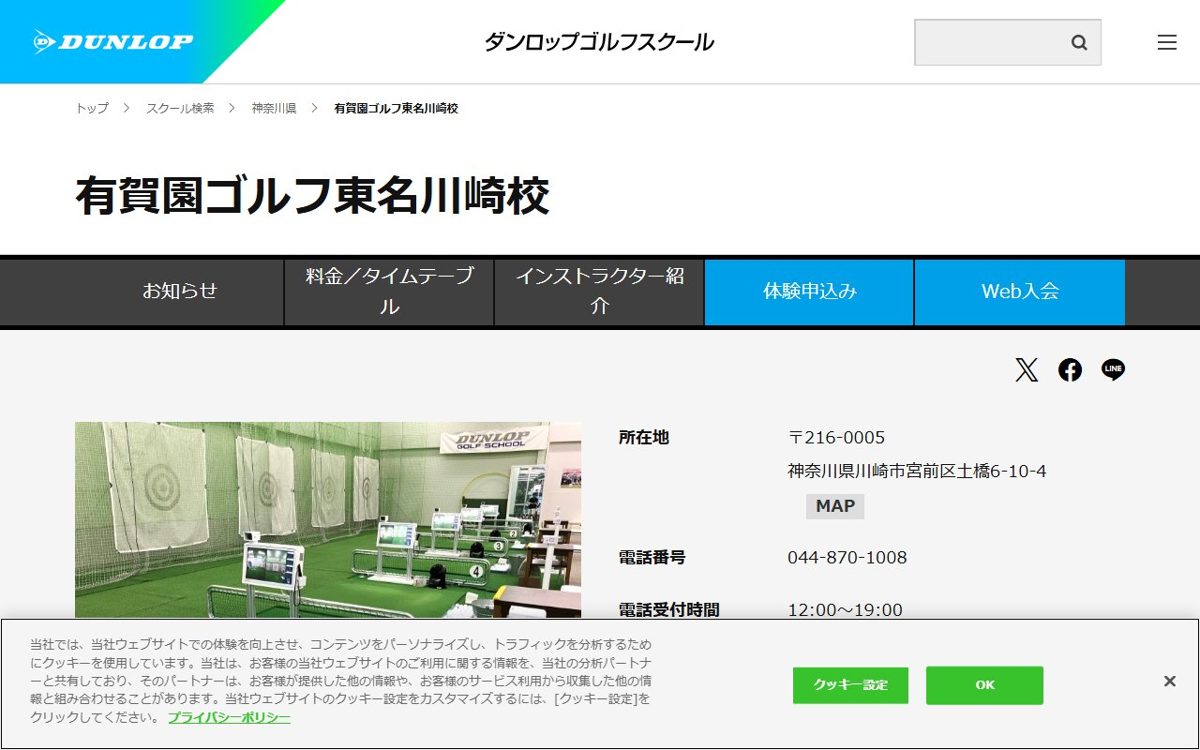1200x750 pixels.
Task: Click the 電話番号 label
Action: coord(652,557)
